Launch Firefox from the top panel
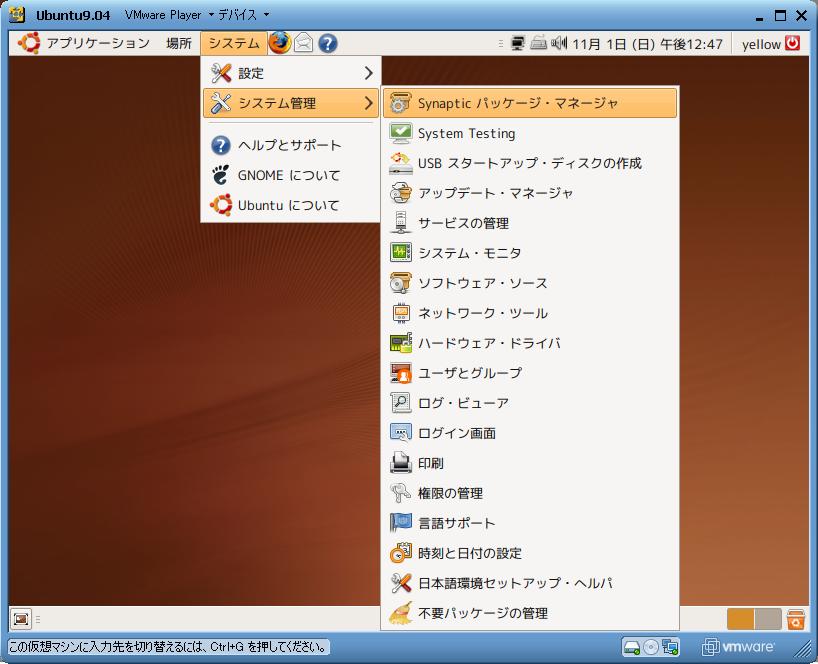Image resolution: width=818 pixels, height=664 pixels. 280,43
